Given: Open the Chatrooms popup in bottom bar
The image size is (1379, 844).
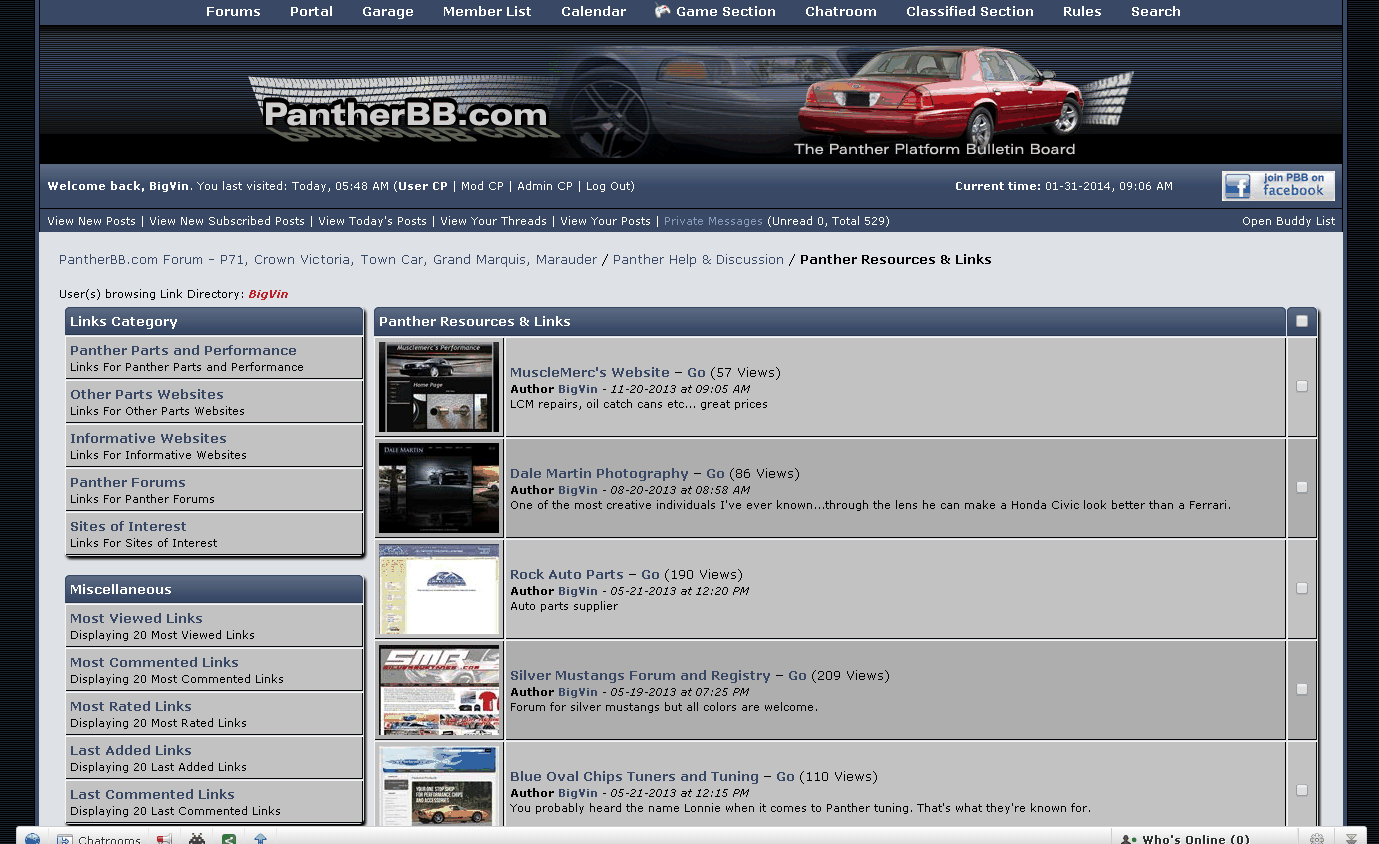Looking at the screenshot, I should [99, 839].
